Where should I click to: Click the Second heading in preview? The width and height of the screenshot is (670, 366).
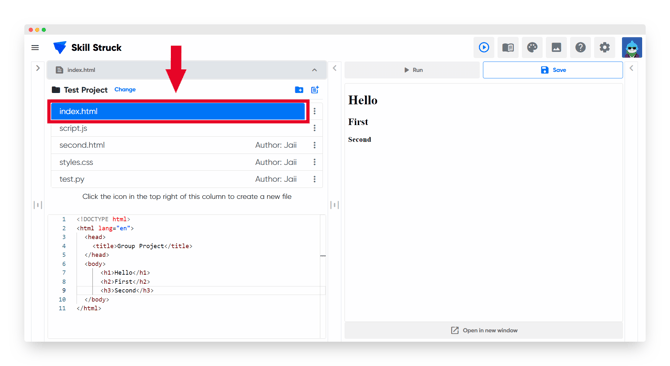click(x=359, y=140)
